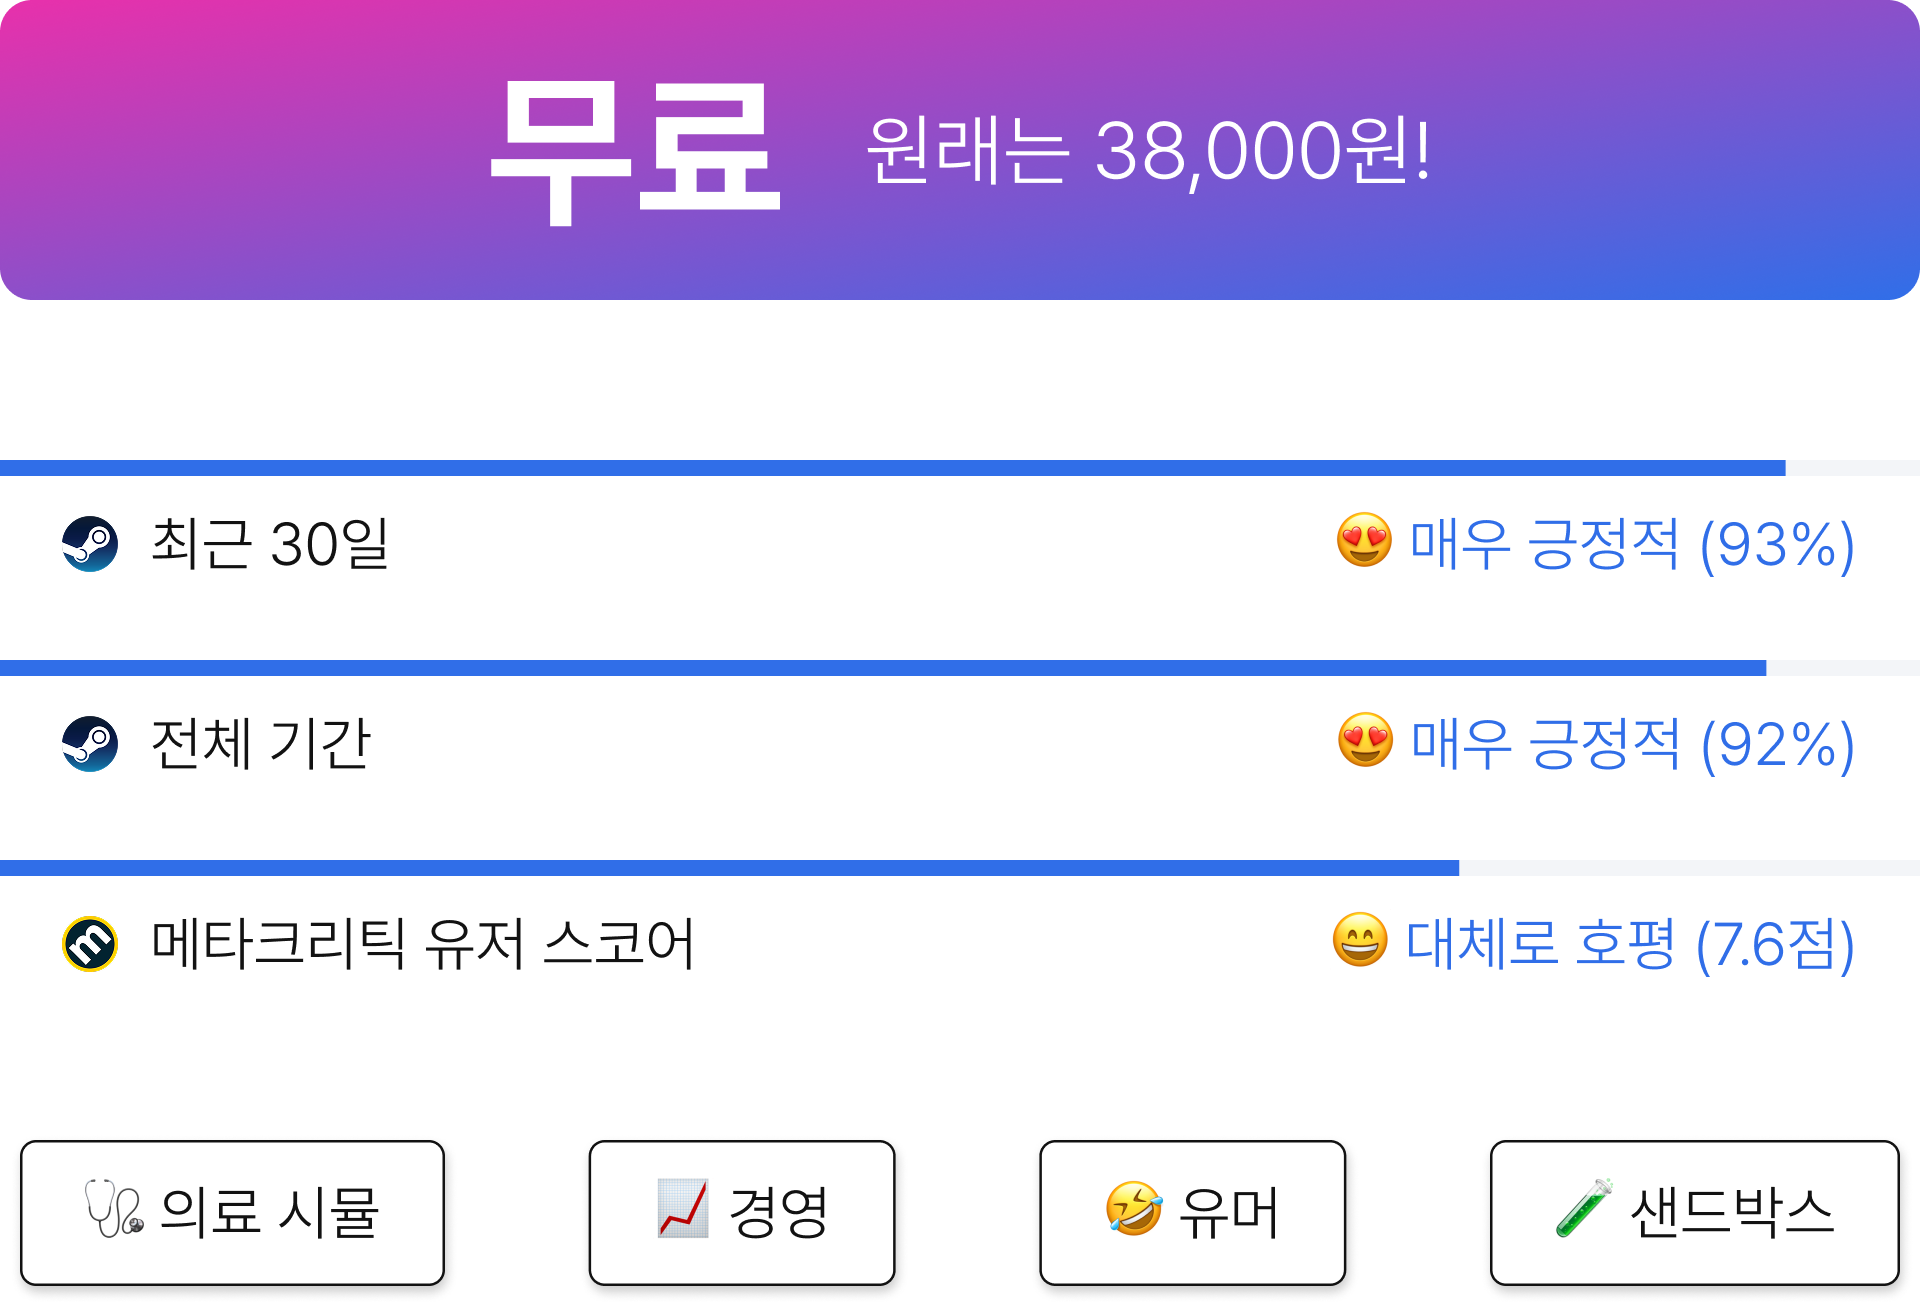1920x1306 pixels.
Task: Click the test tube icon in 샌드박스 tag
Action: point(1584,1208)
